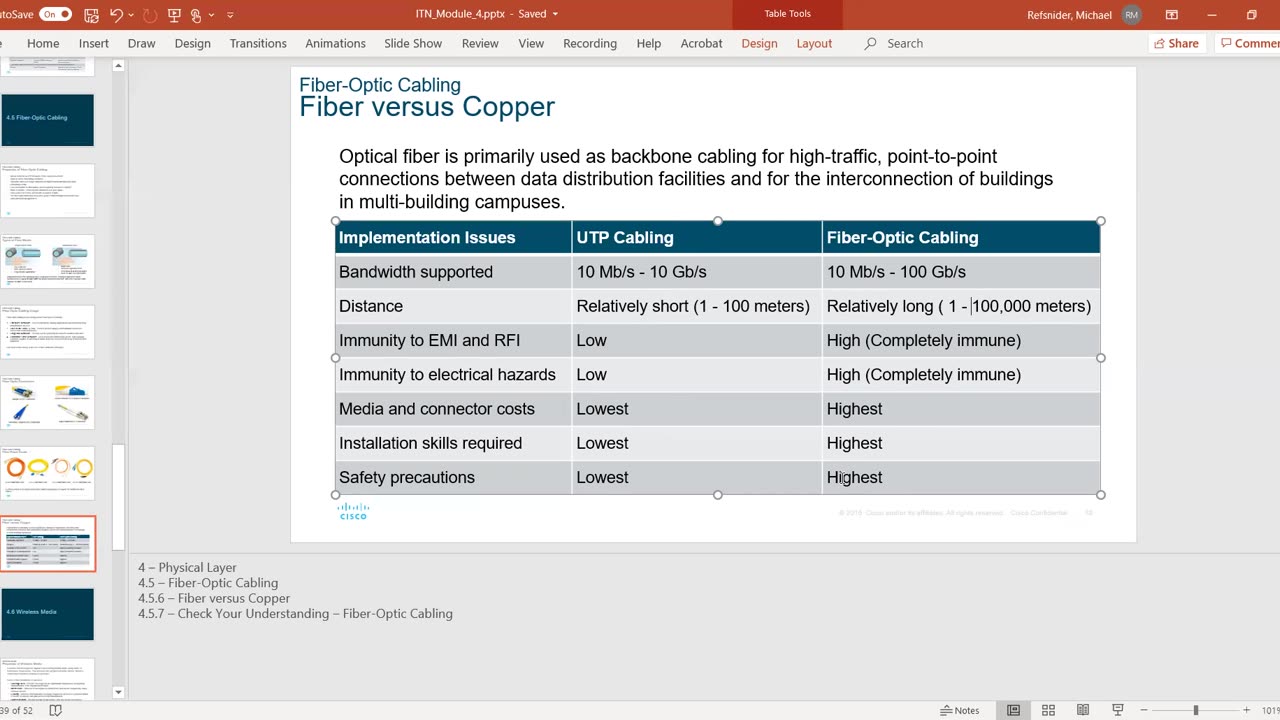
Task: Click the zoom in plus button
Action: (1246, 710)
